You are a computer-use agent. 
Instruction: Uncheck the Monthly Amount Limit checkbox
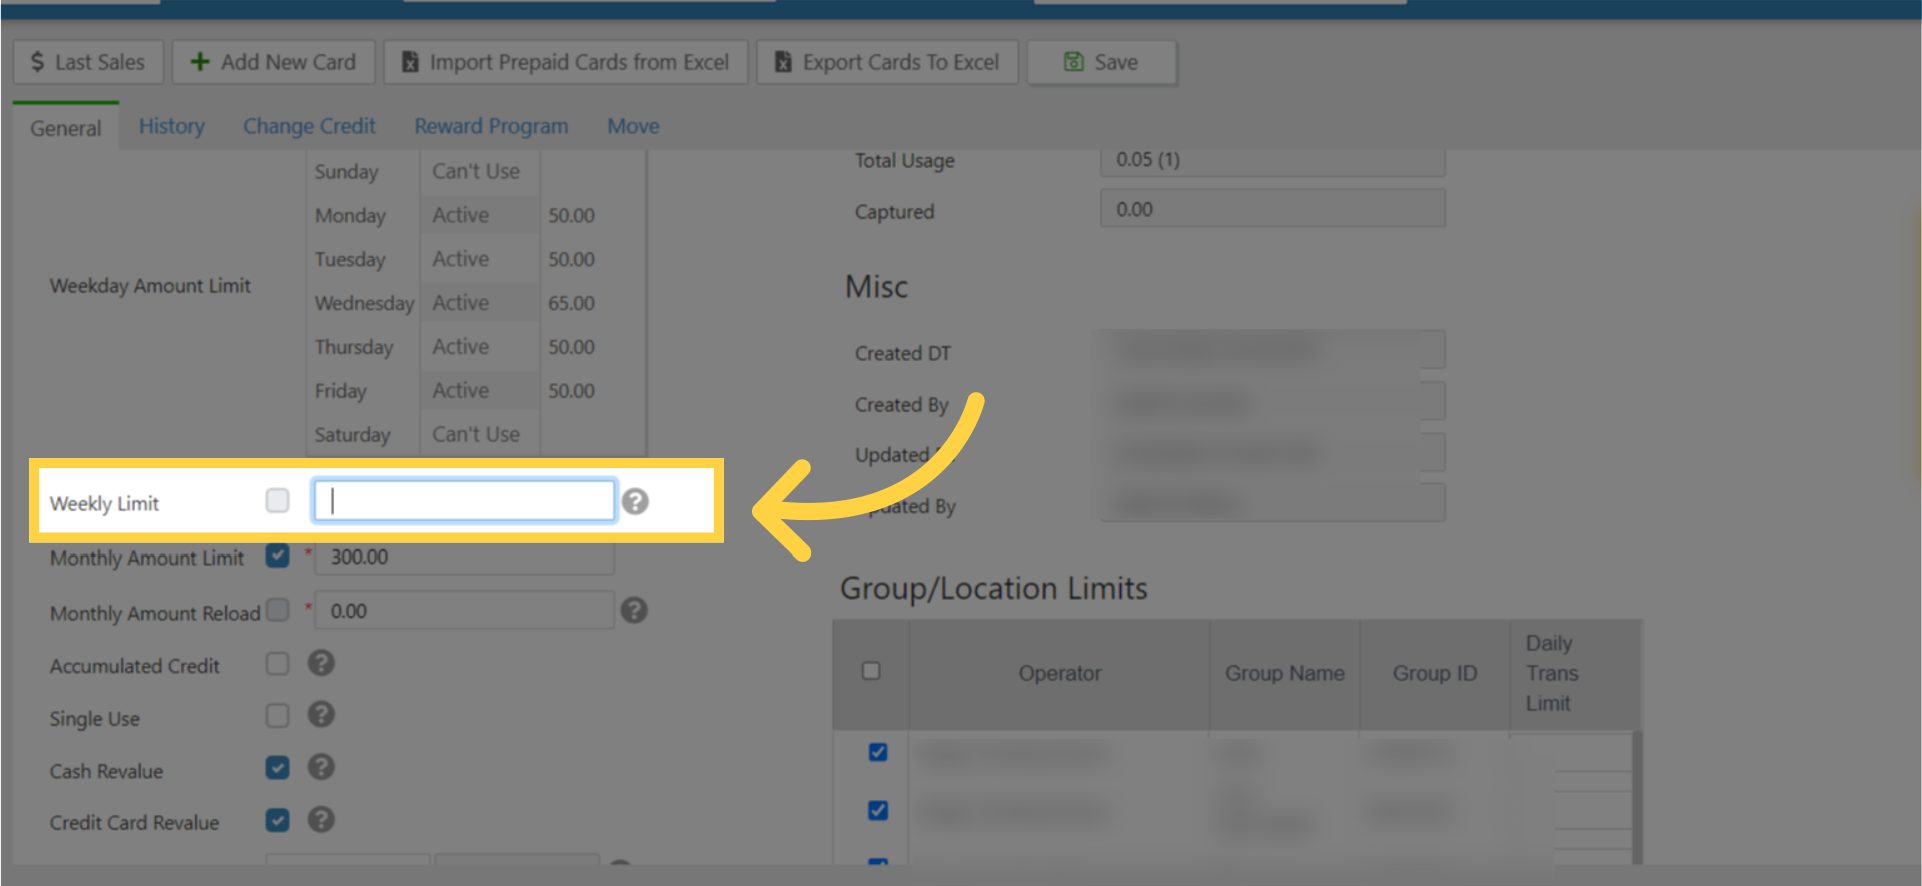point(277,555)
